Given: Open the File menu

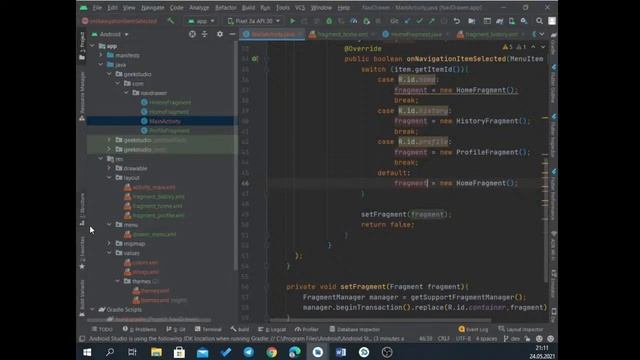Looking at the screenshot, I should [x=97, y=8].
